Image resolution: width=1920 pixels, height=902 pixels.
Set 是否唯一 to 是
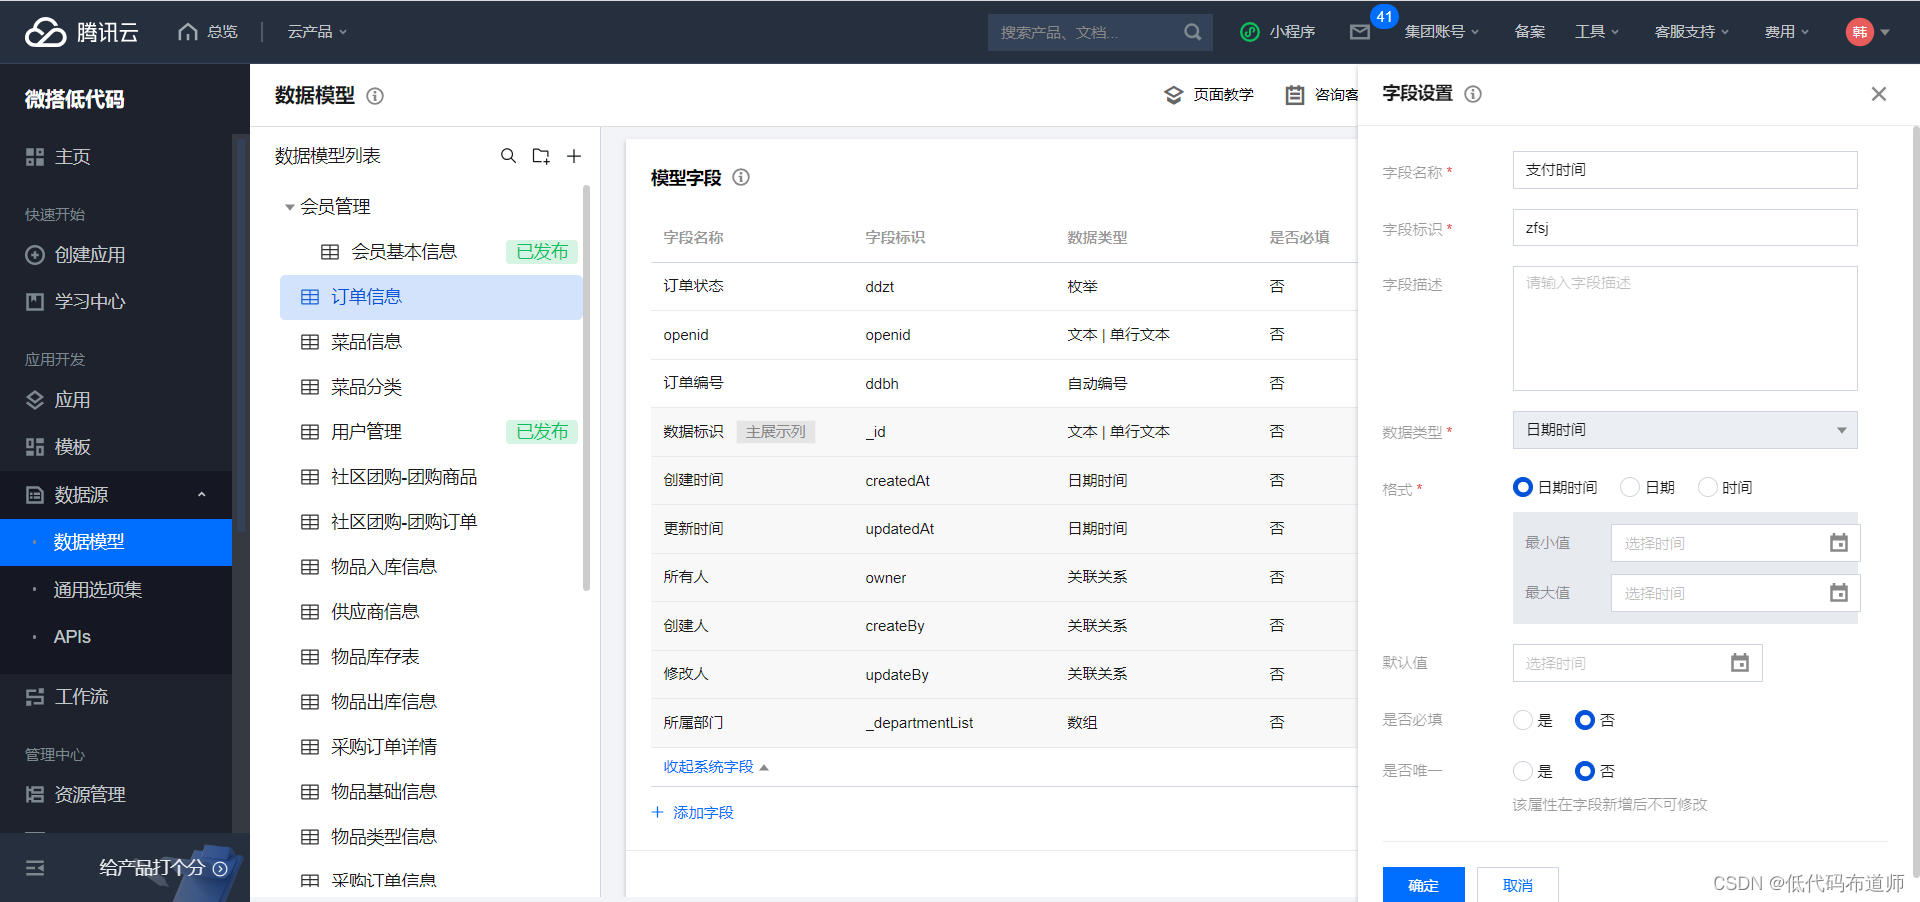[1523, 771]
